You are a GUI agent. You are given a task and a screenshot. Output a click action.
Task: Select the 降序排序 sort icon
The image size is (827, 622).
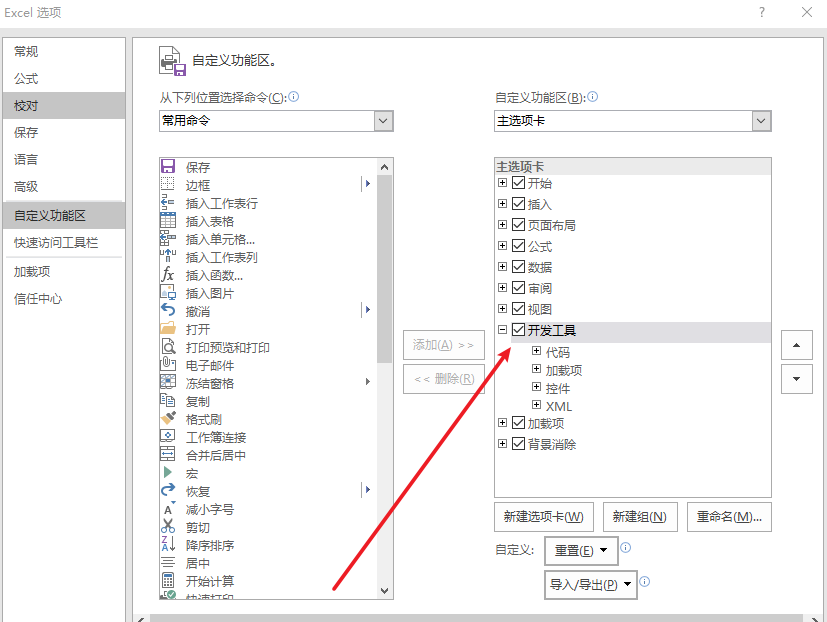click(168, 544)
